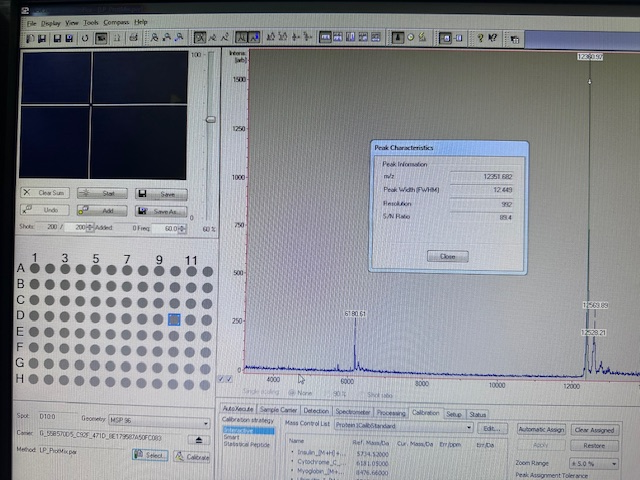This screenshot has width=640, height=480.
Task: Click the laser power vertical slider
Action: click(210, 119)
